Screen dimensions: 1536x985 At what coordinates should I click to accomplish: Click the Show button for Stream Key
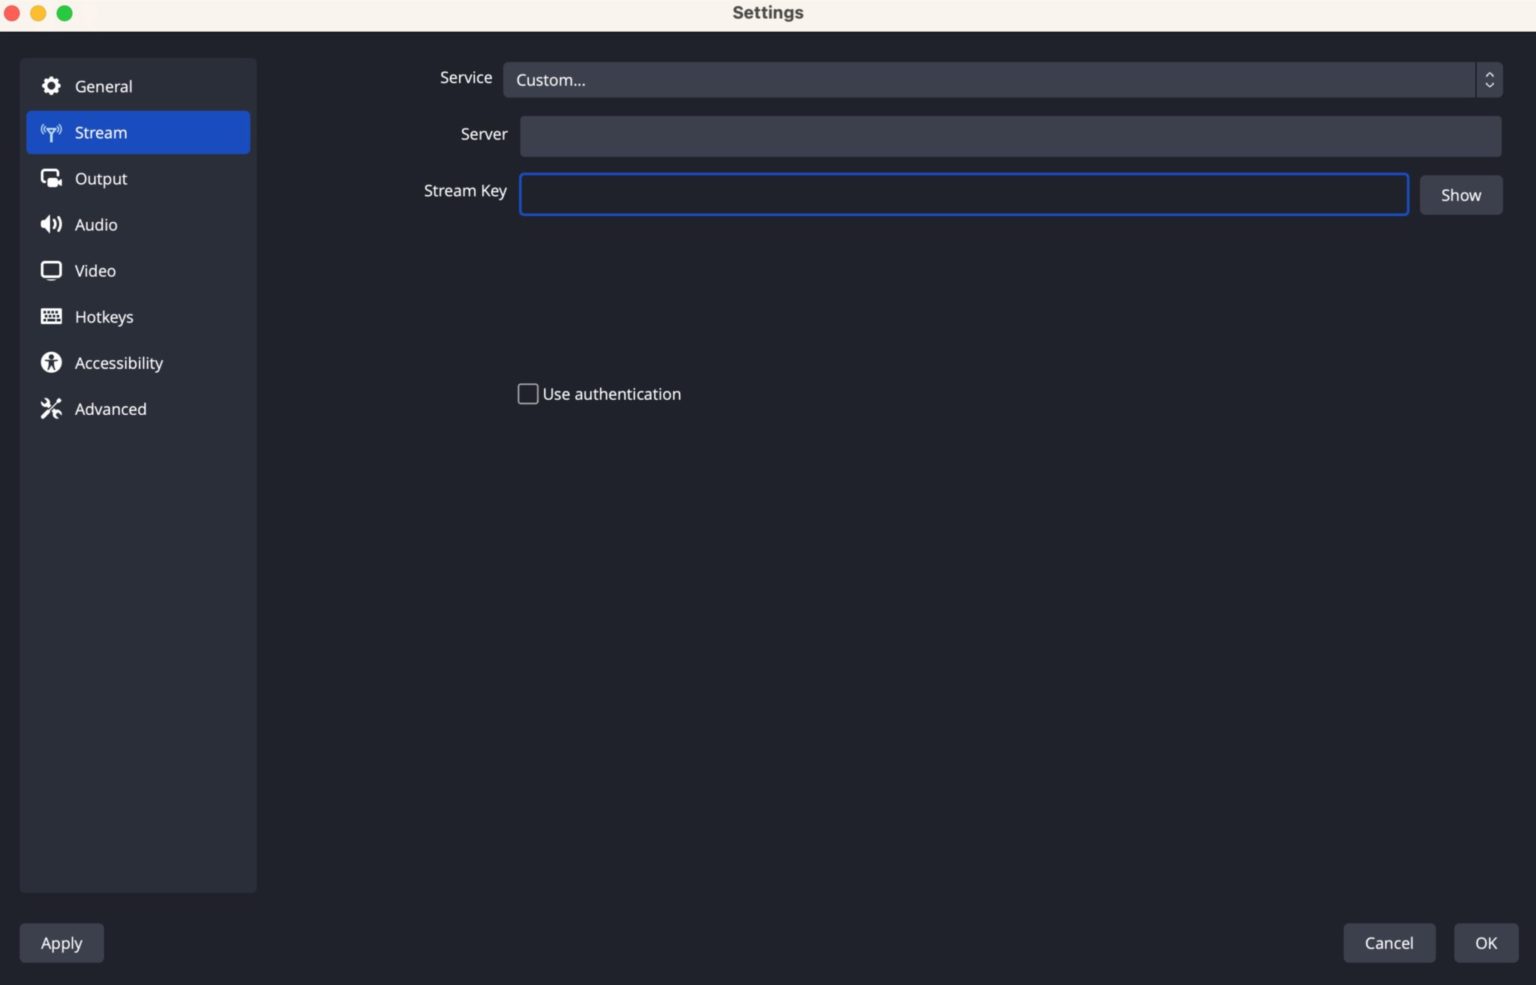tap(1460, 194)
